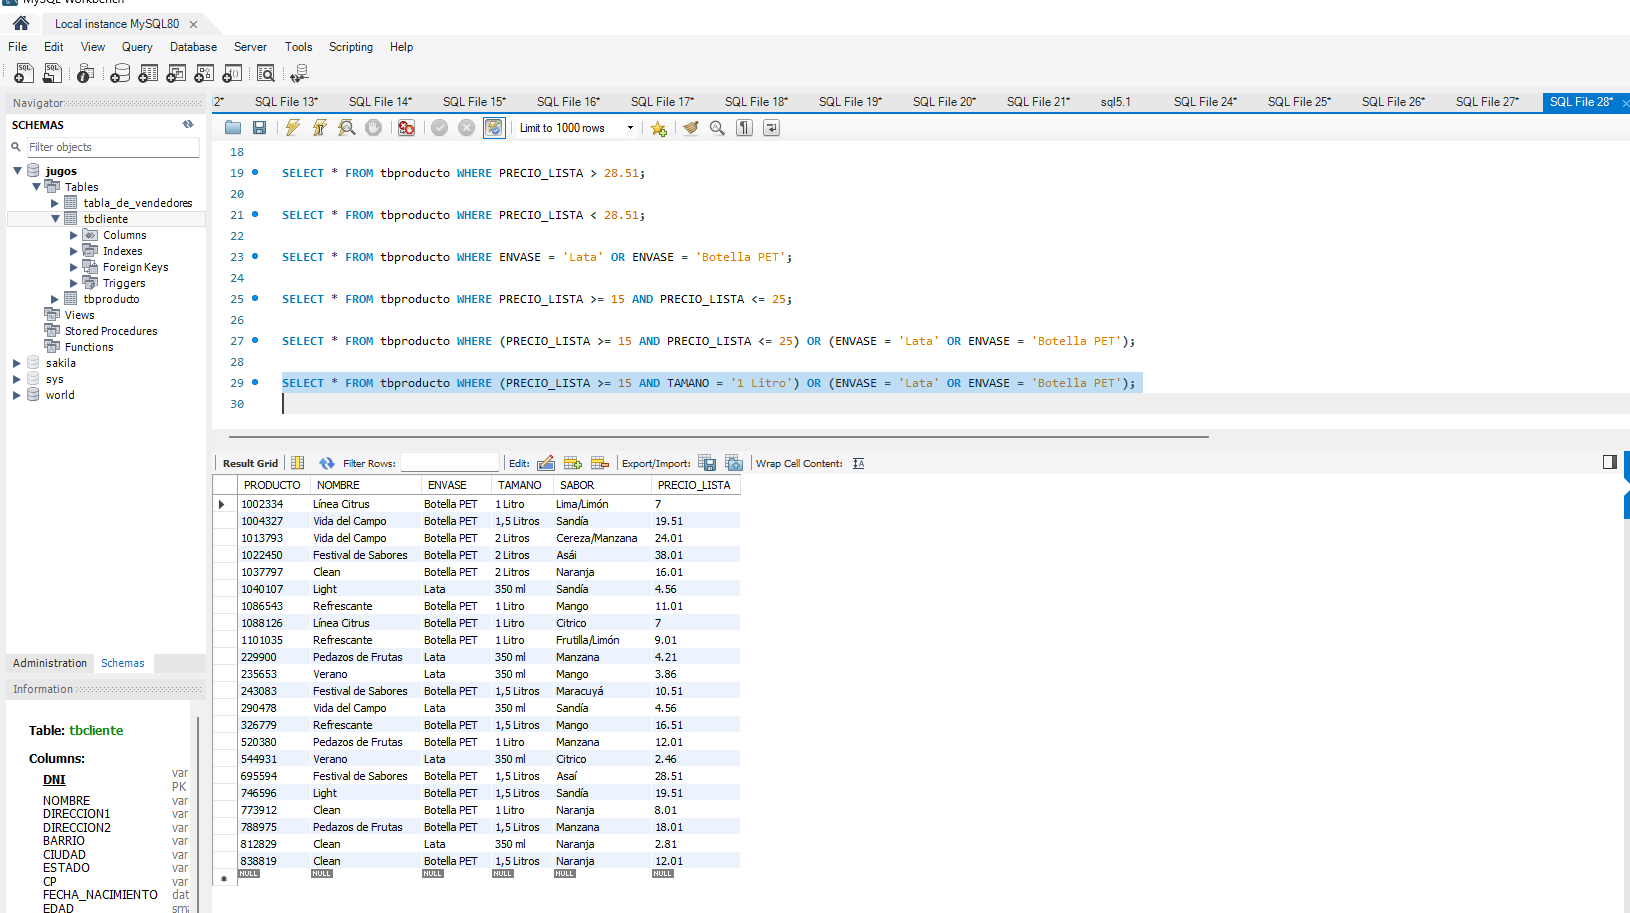Export recordset to external file
Image resolution: width=1630 pixels, height=913 pixels.
[707, 463]
